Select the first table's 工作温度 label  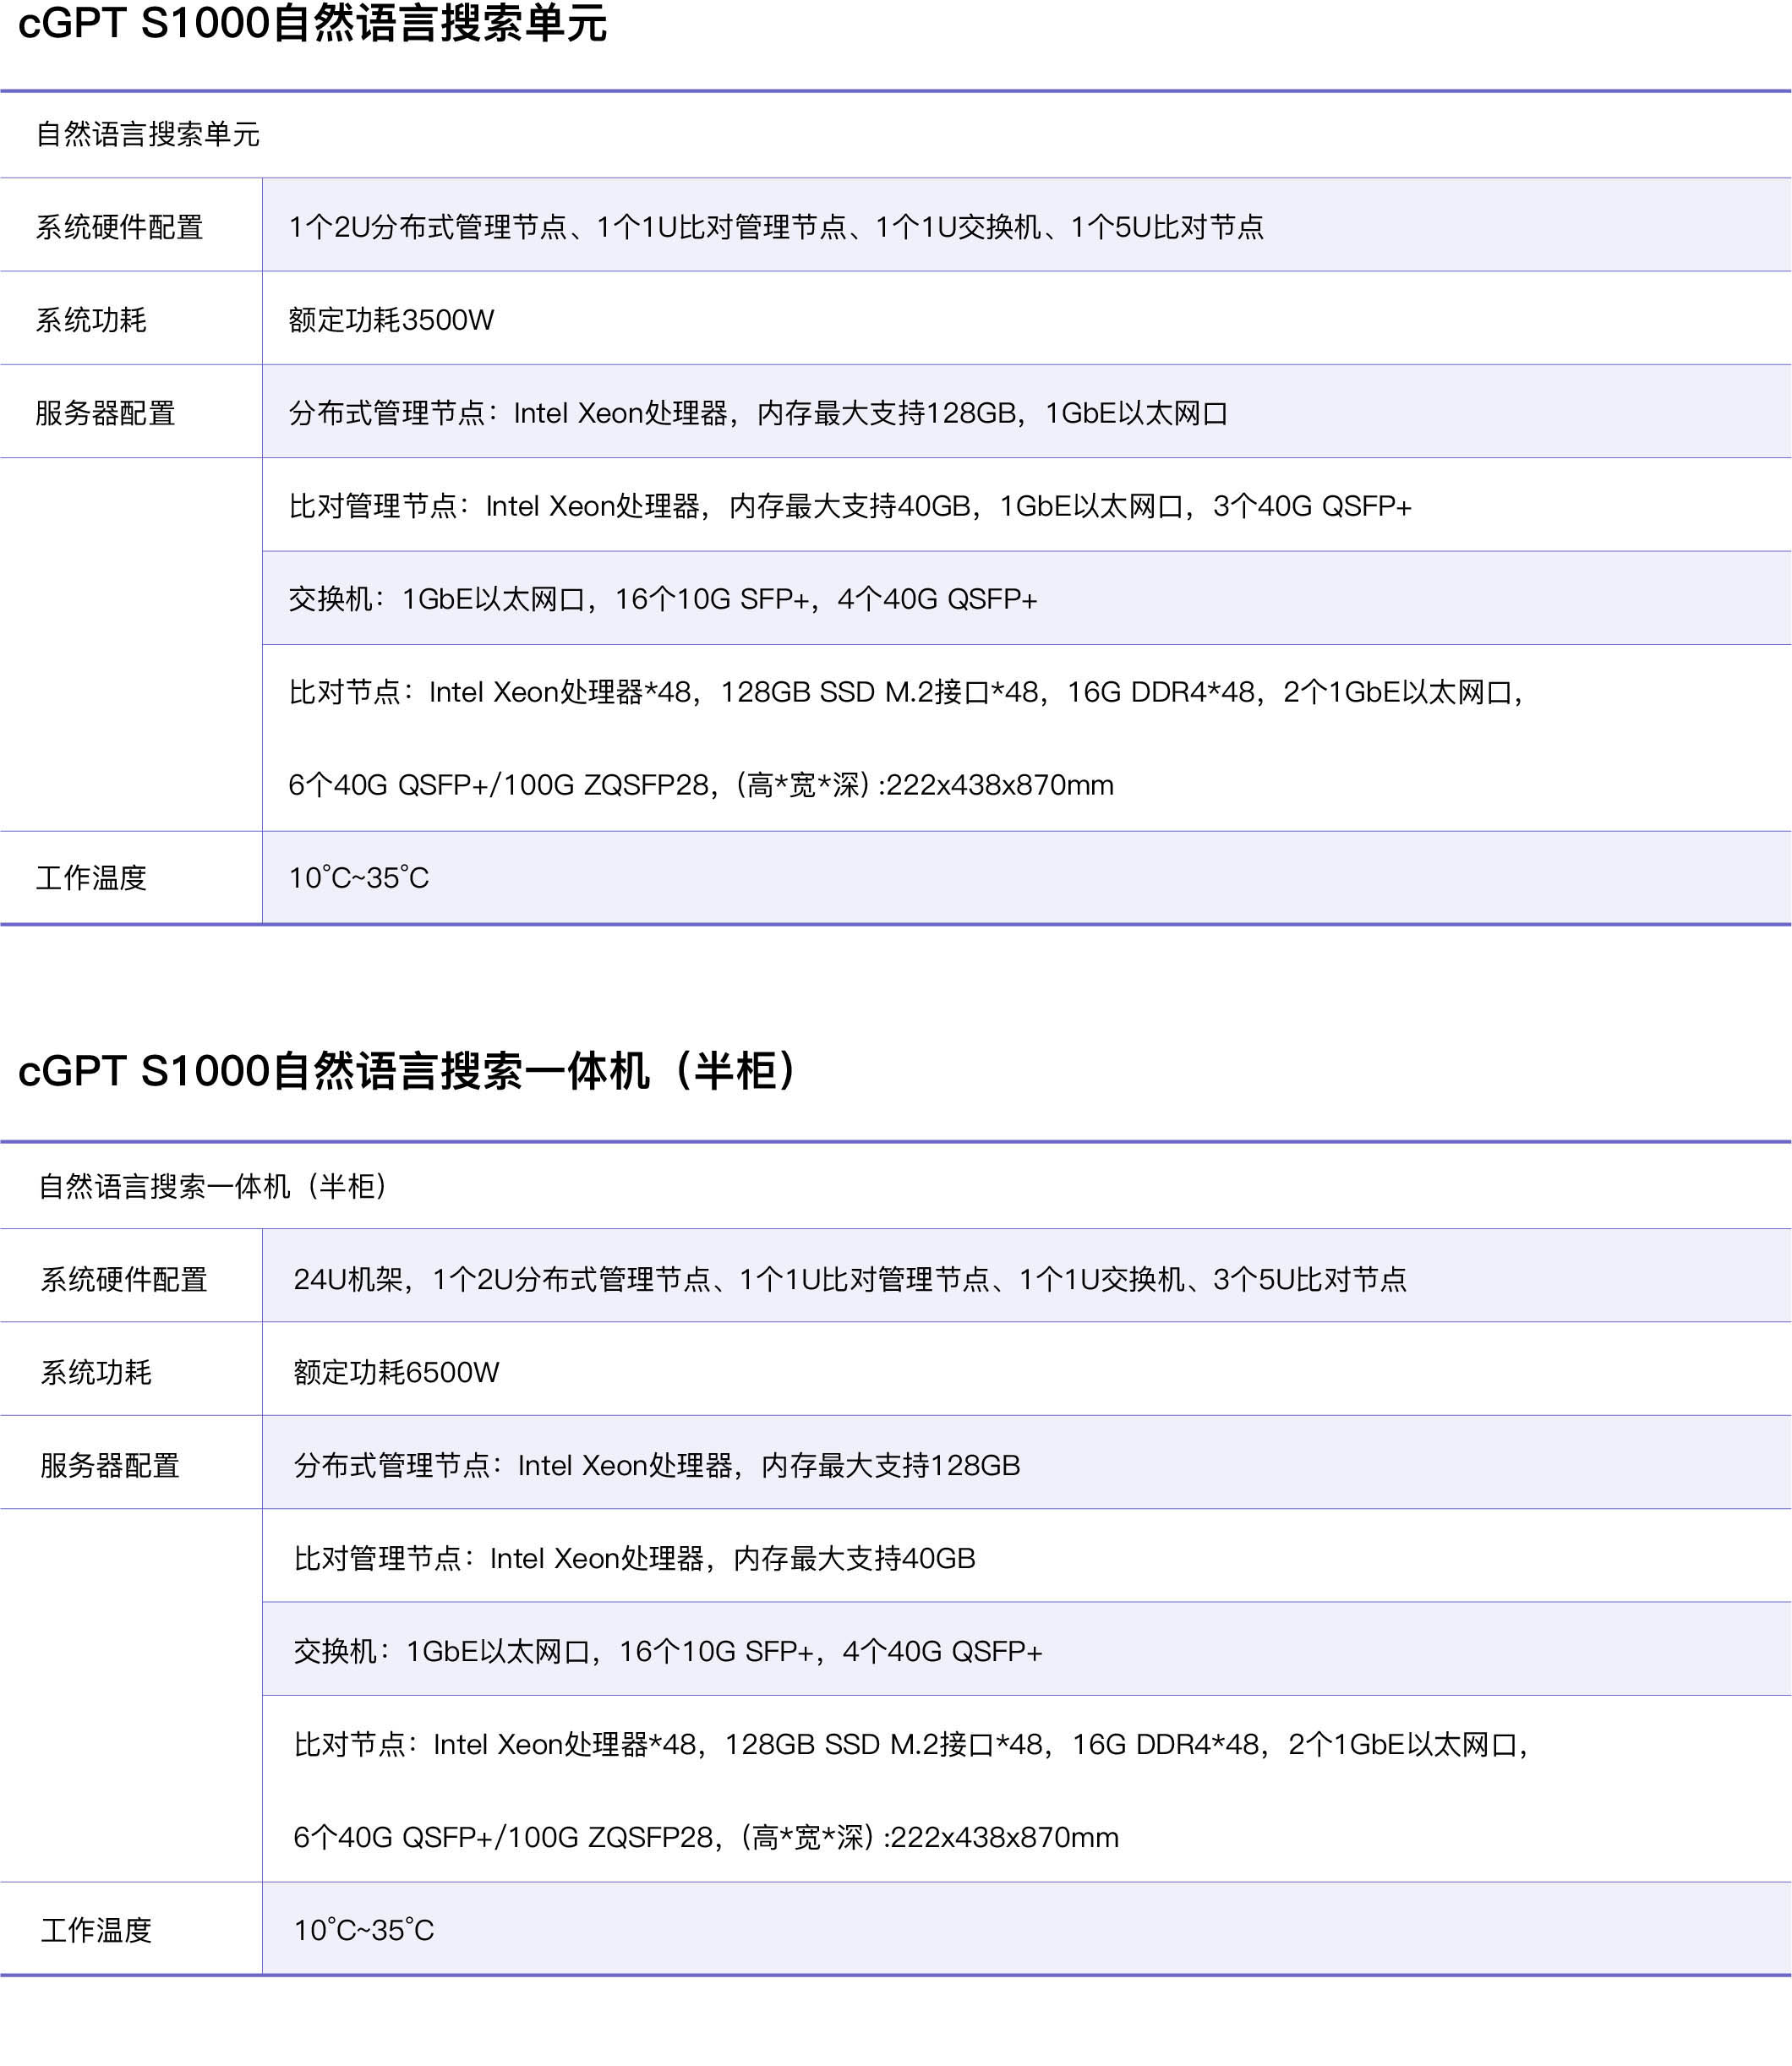[x=92, y=878]
